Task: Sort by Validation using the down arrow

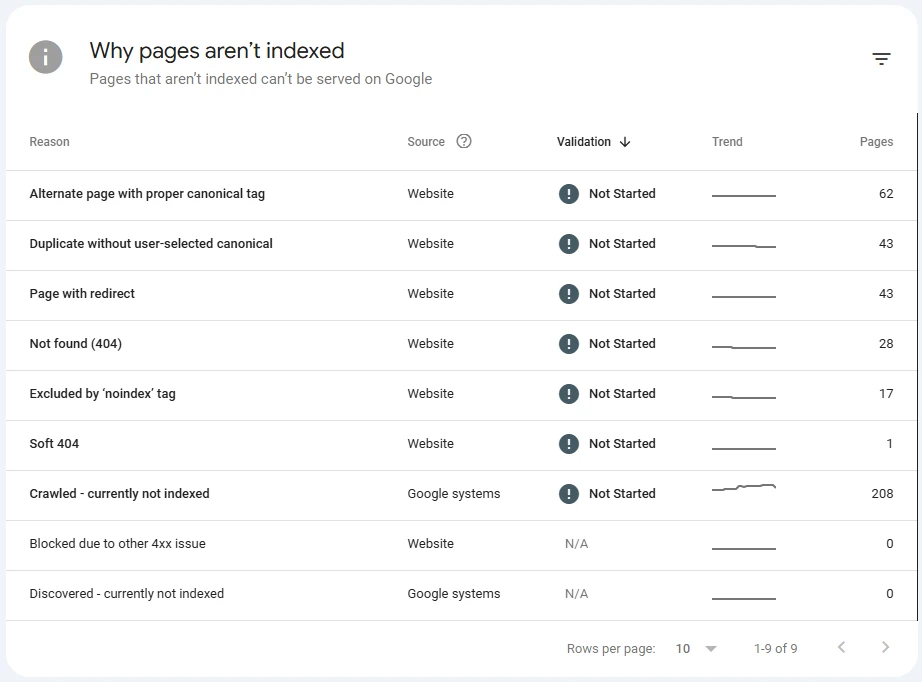Action: tap(625, 142)
